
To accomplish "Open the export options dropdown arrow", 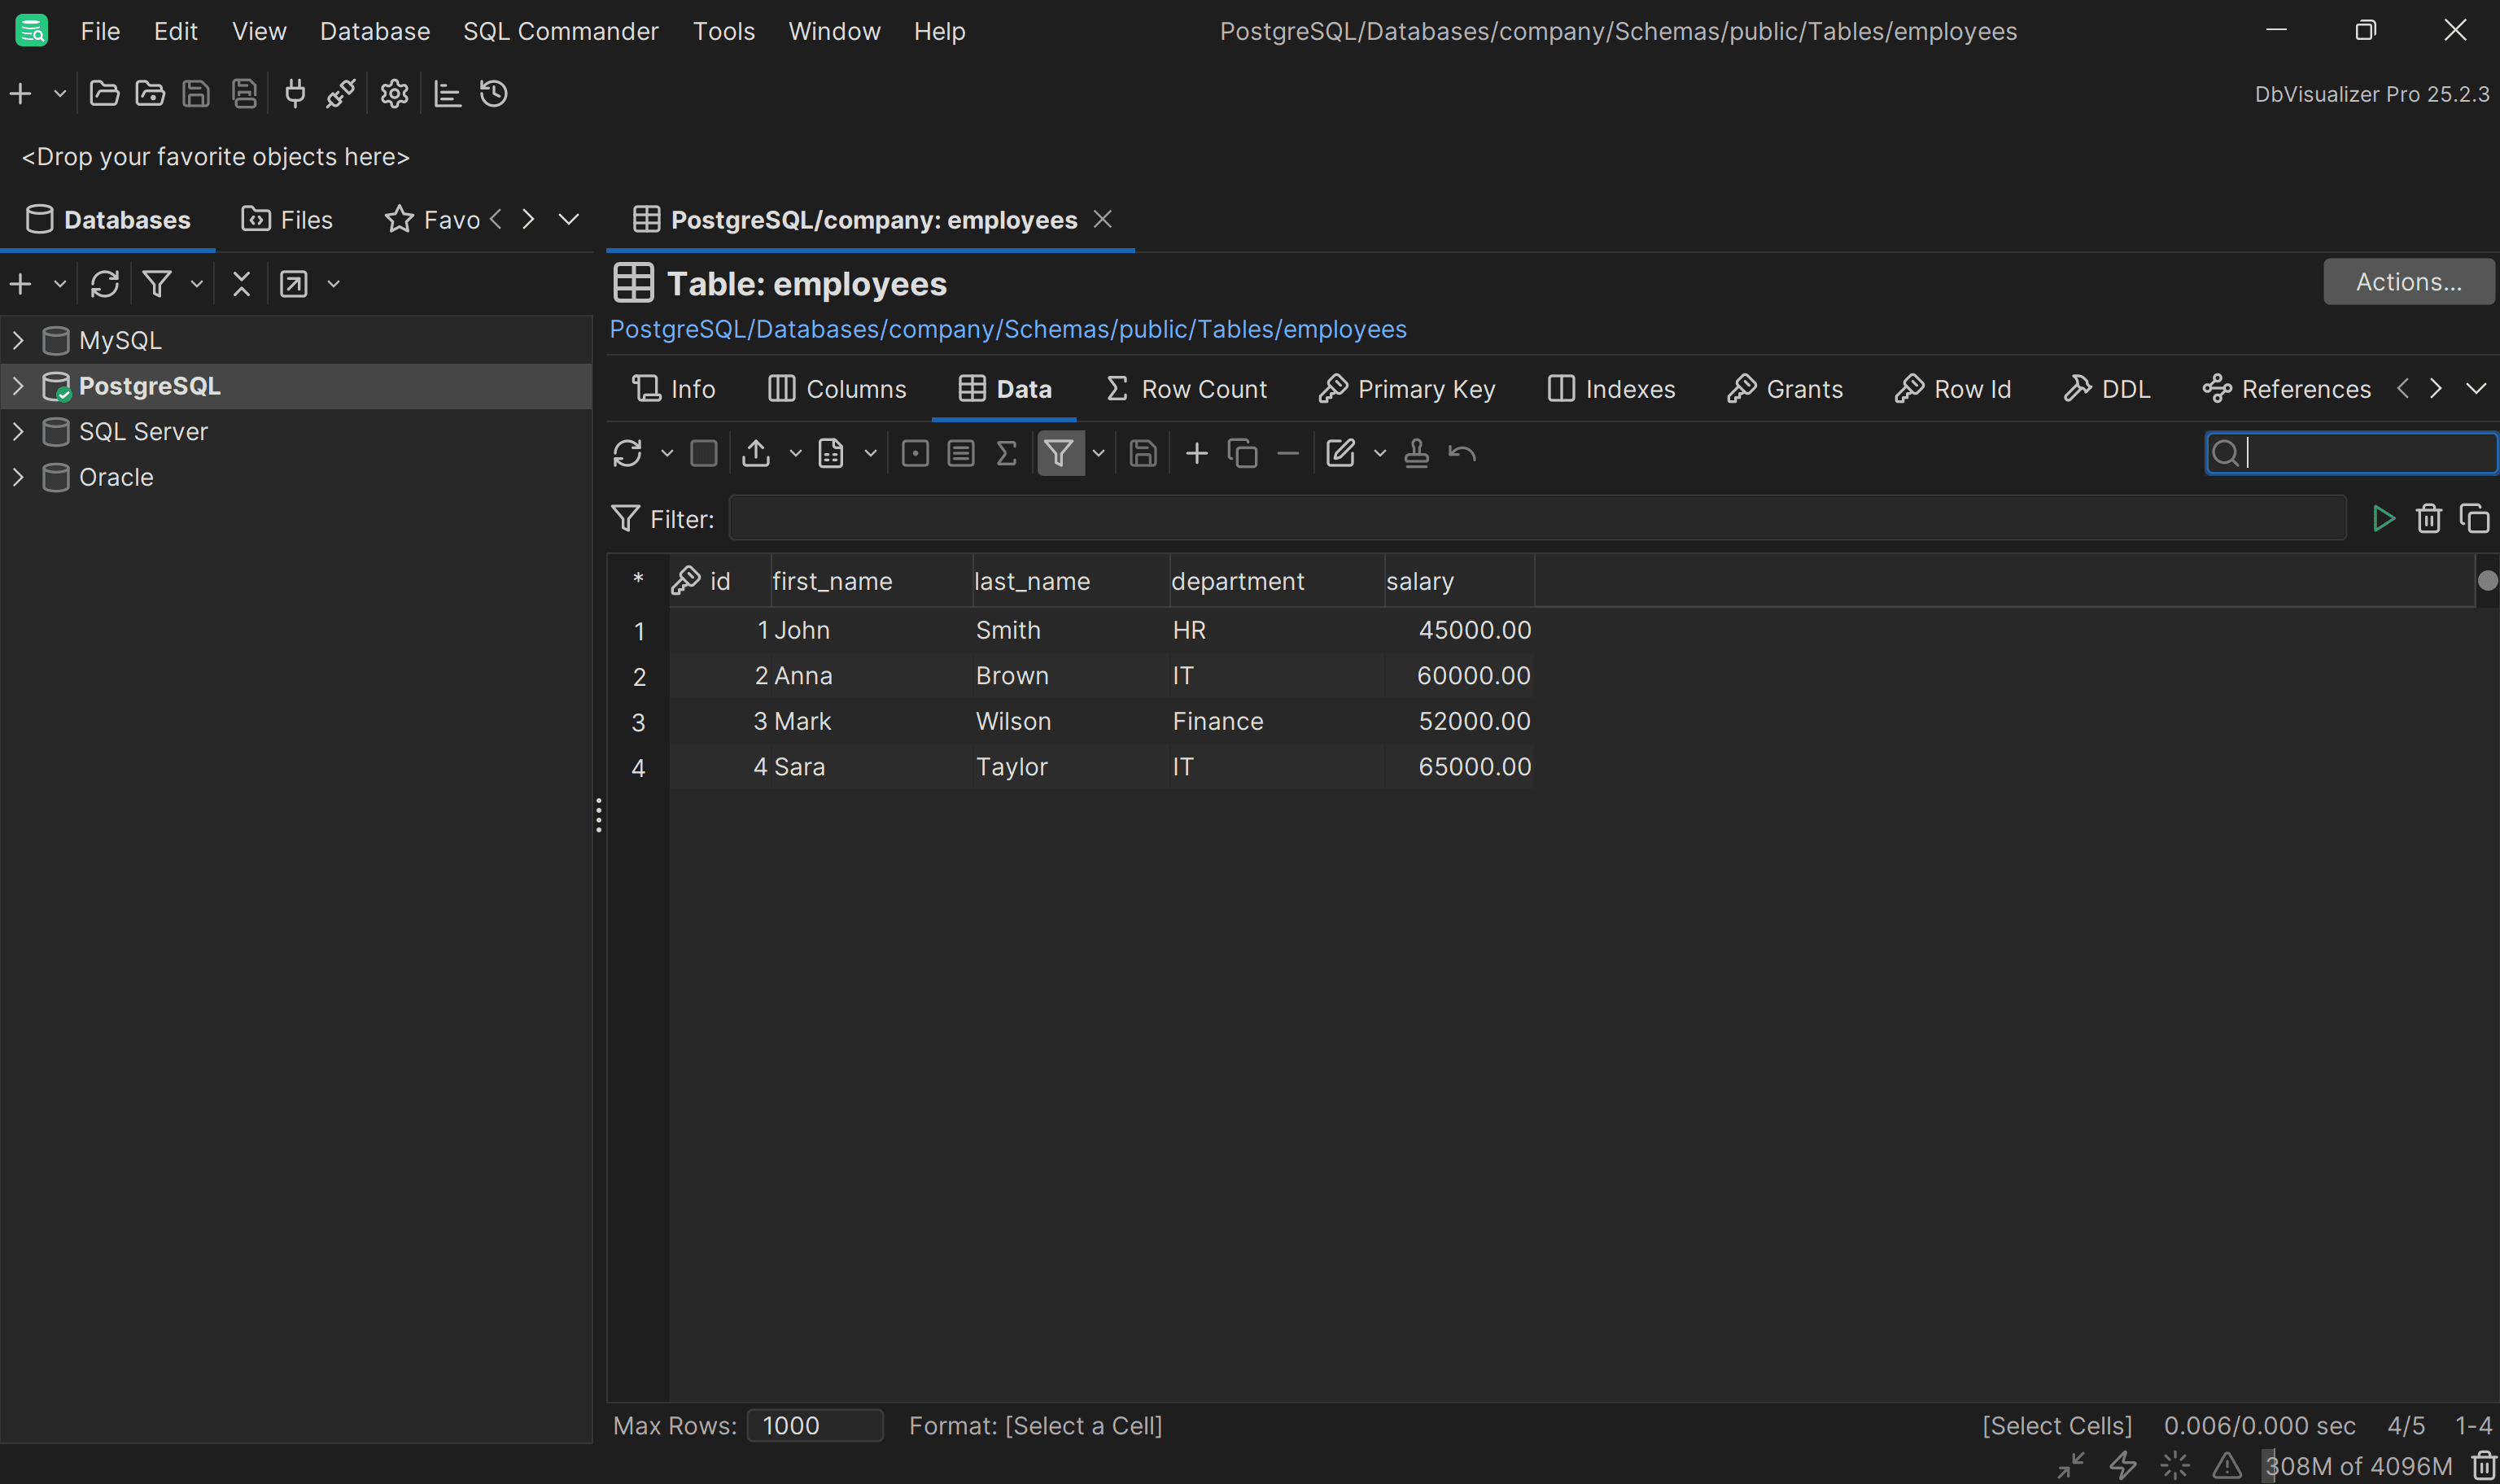I will (795, 454).
